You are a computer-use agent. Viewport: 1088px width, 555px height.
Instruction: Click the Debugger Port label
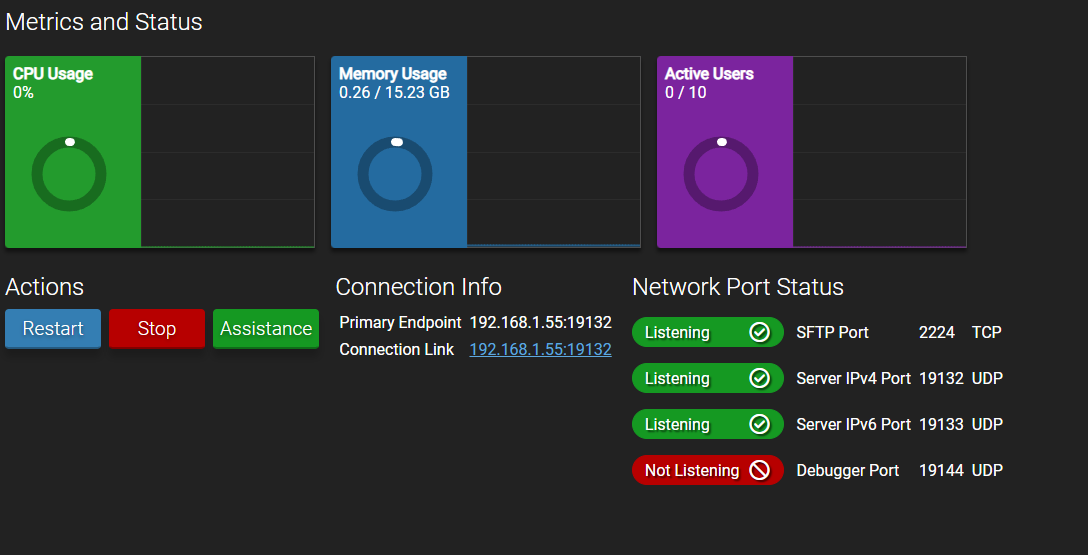click(x=847, y=470)
